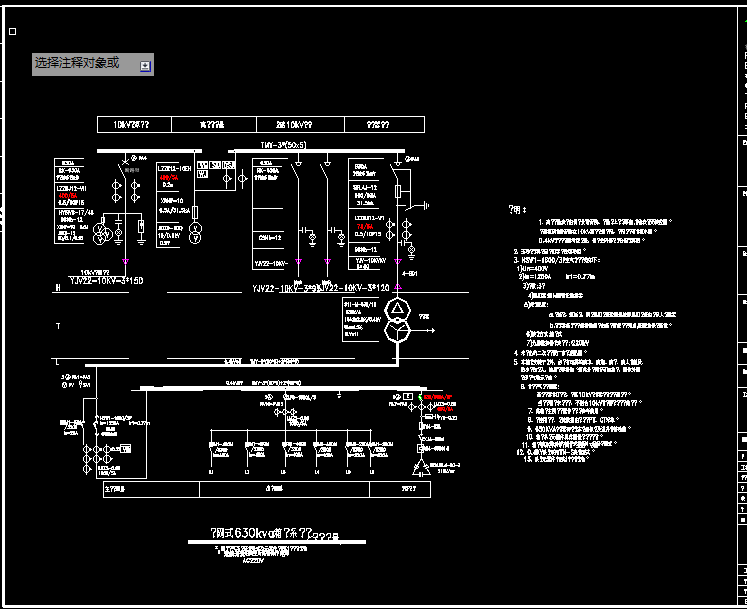The width and height of the screenshot is (747, 609).
Task: Select the TMY-3*(50x5) busbar label
Action: pos(282,145)
